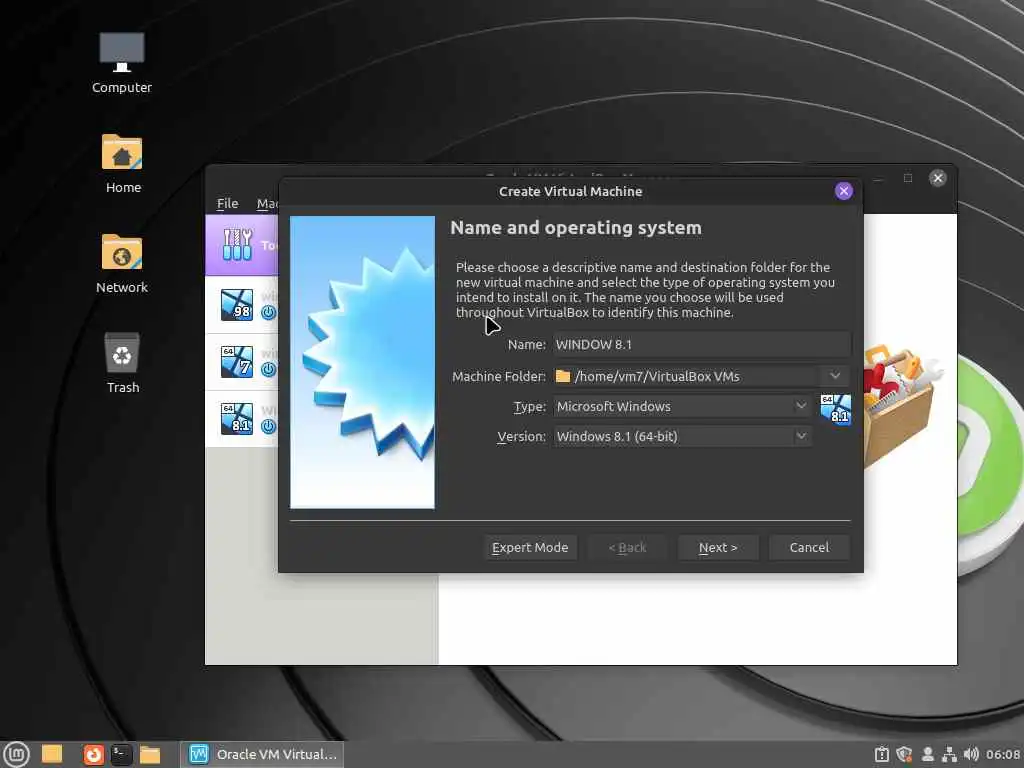
Task: Open the Machine menu in VirtualBox Manager
Action: pyautogui.click(x=267, y=203)
